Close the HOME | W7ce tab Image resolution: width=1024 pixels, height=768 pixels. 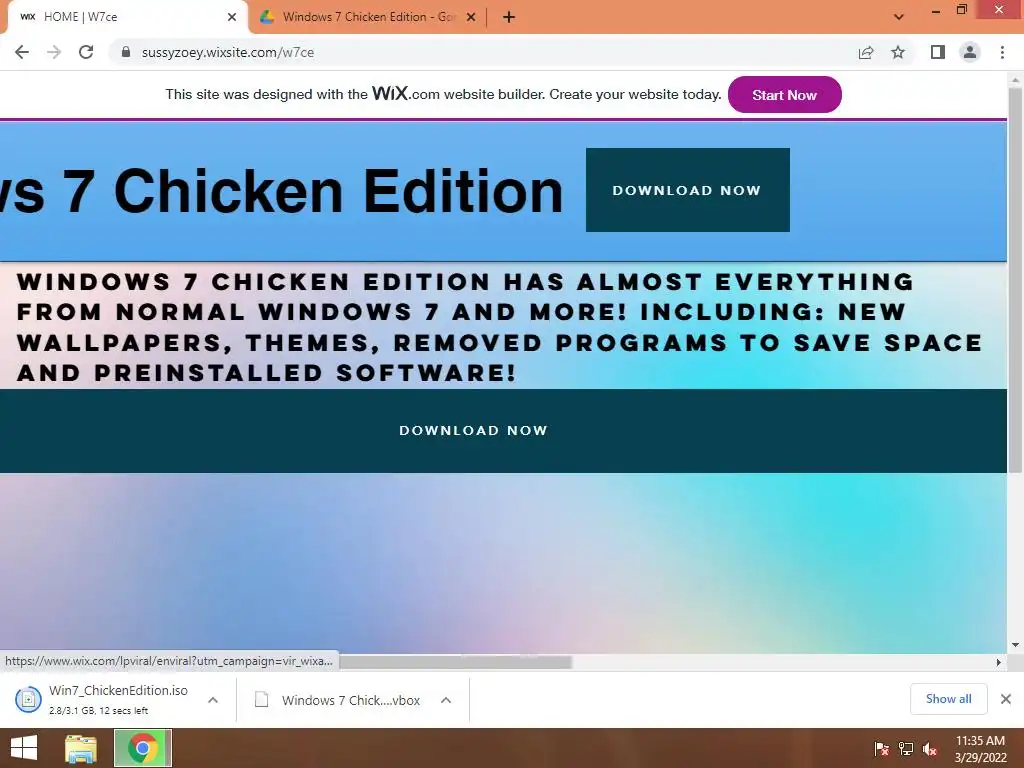coord(232,17)
